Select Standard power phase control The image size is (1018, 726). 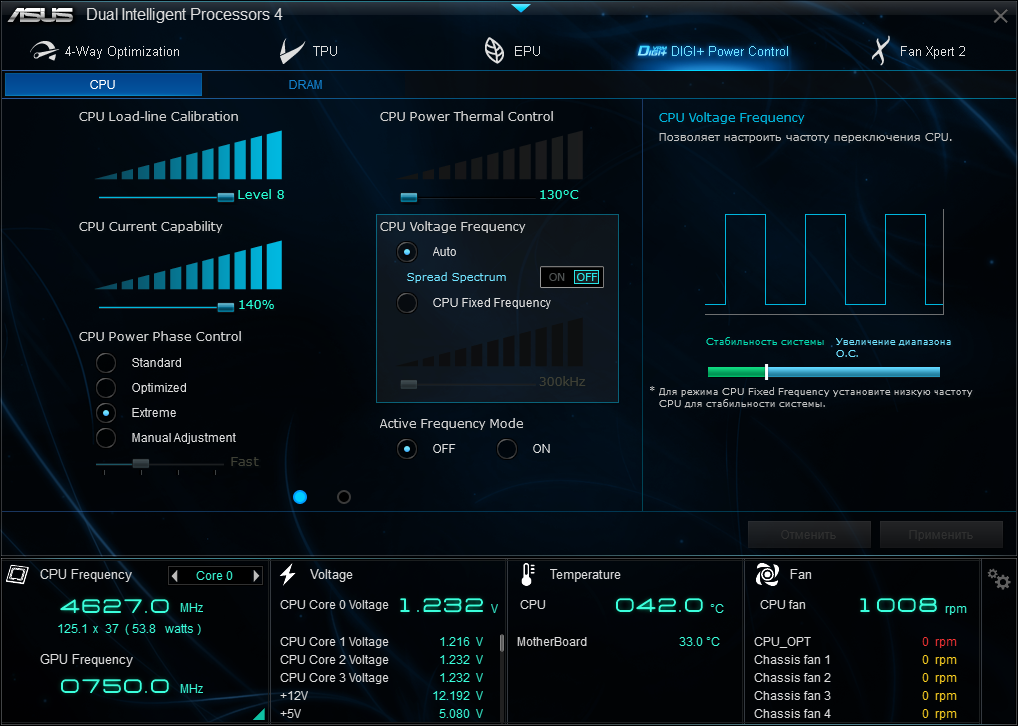point(106,362)
